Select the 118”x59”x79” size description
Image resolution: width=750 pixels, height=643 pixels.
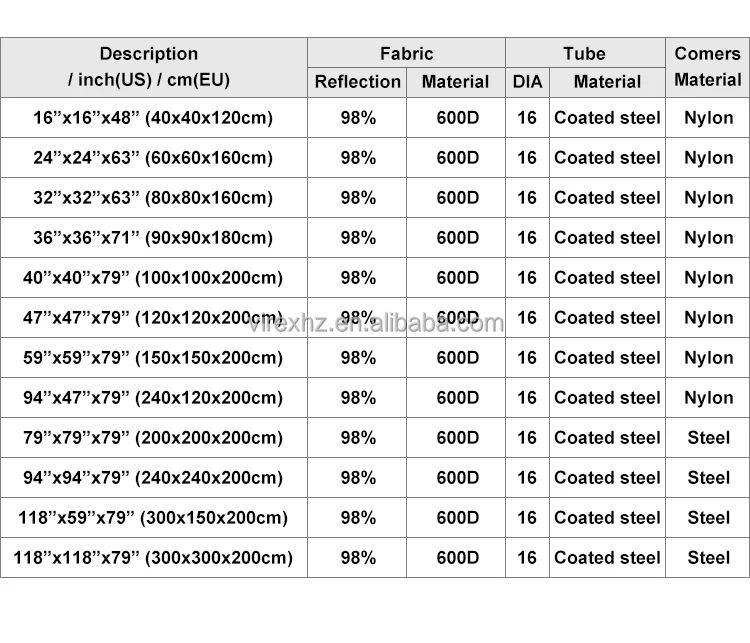click(153, 518)
